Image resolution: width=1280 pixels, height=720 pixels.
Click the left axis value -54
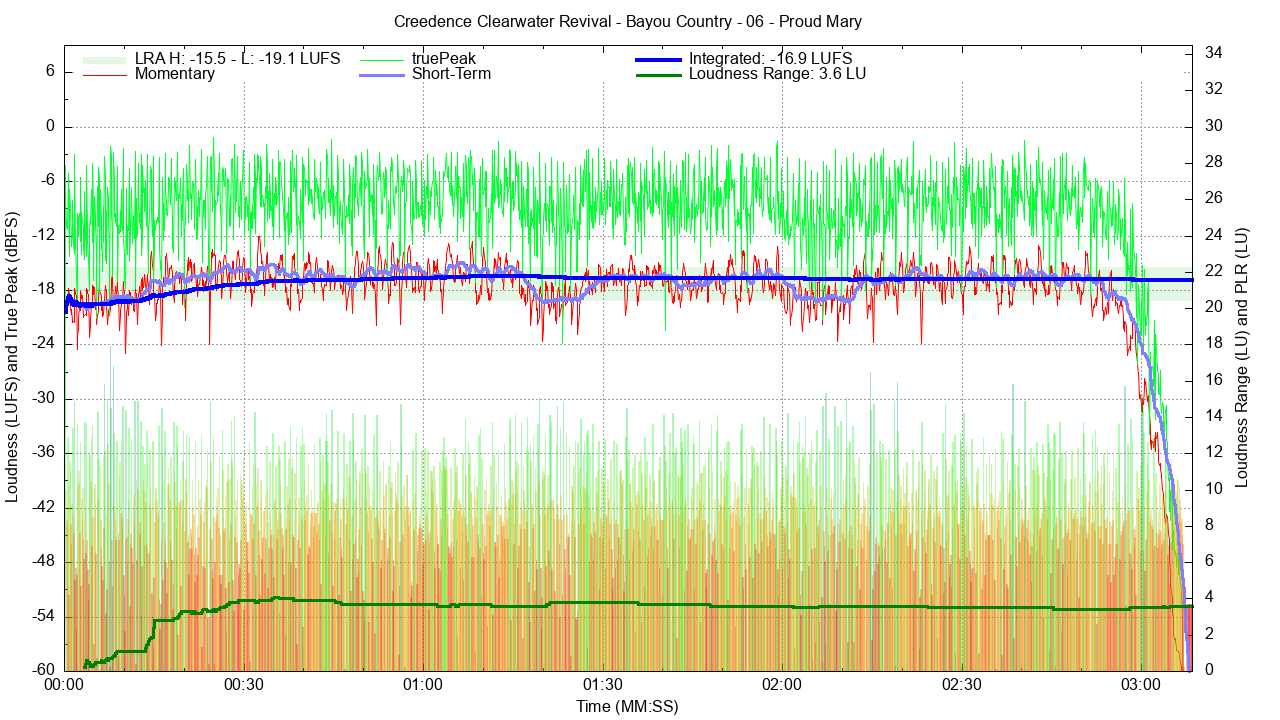45,615
